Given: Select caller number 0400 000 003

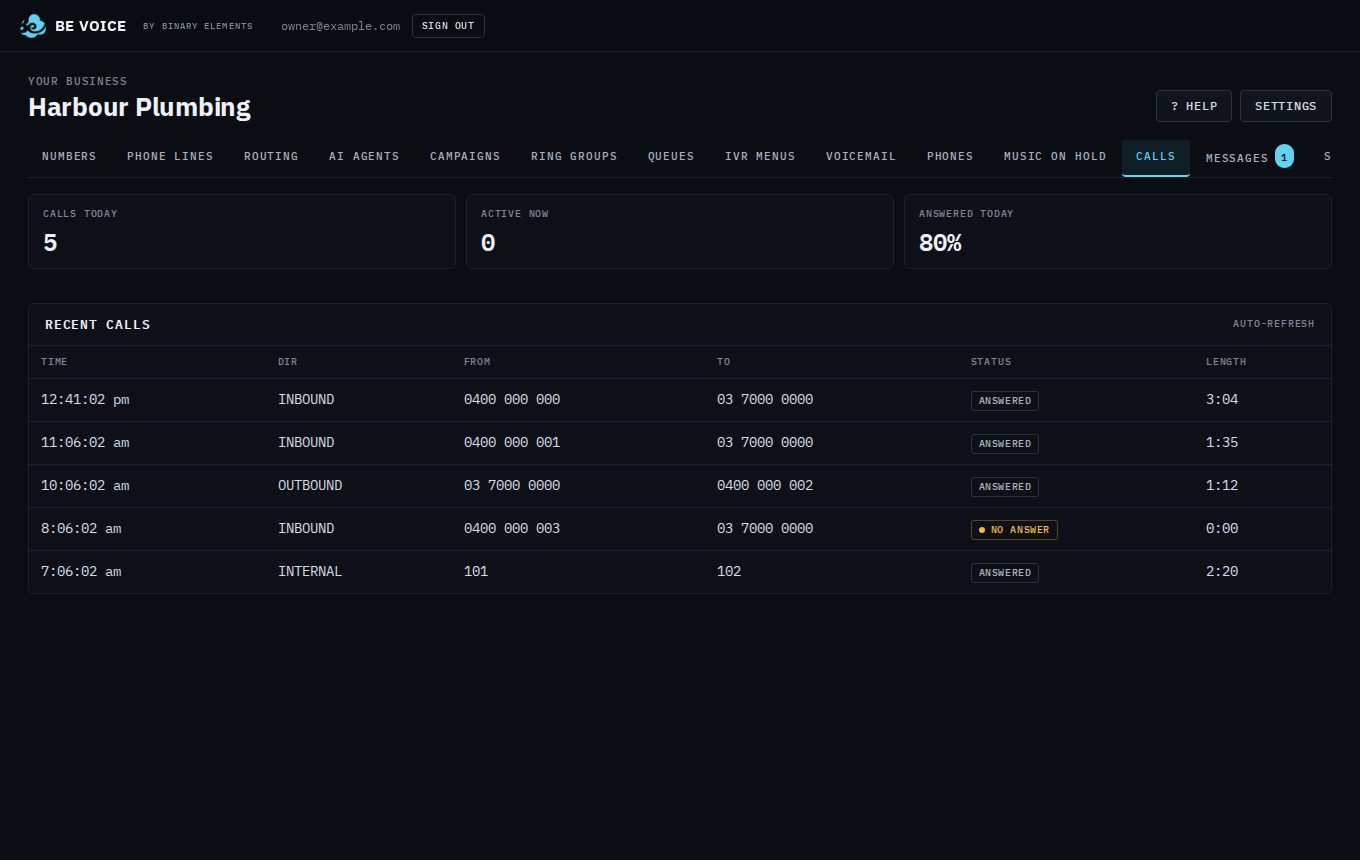Looking at the screenshot, I should pyautogui.click(x=512, y=529).
